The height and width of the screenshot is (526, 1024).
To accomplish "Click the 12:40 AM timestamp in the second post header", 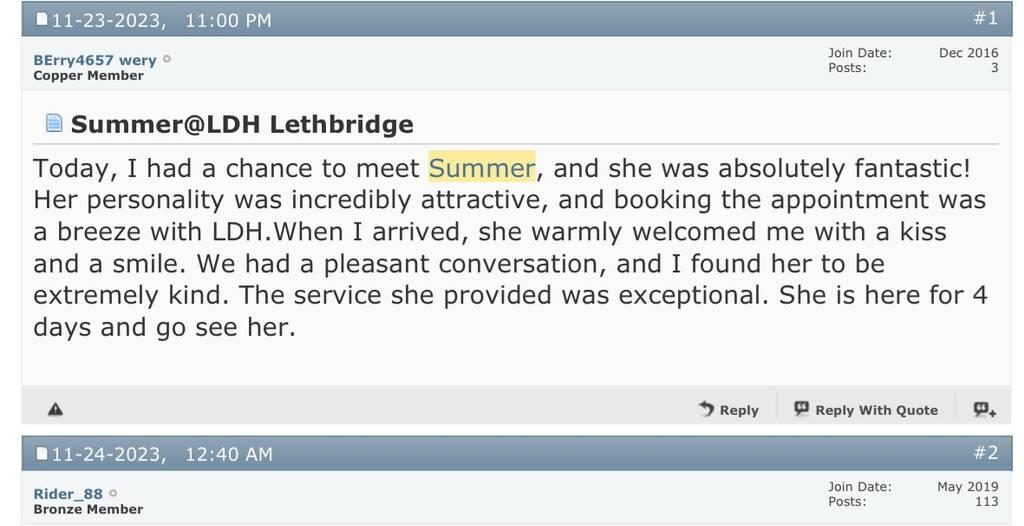I will 228,454.
